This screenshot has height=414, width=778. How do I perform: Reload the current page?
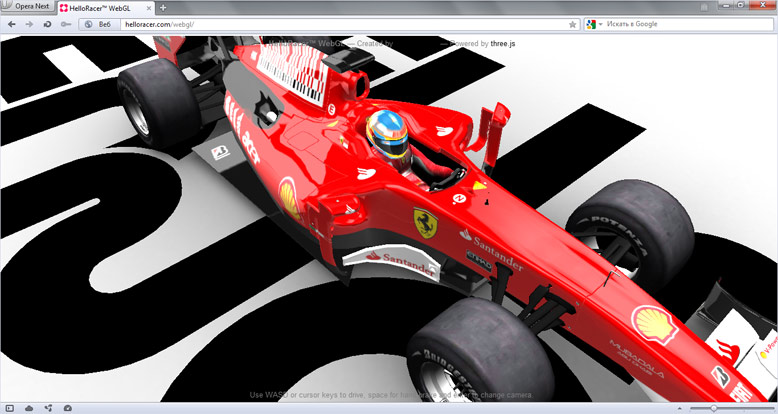click(47, 24)
